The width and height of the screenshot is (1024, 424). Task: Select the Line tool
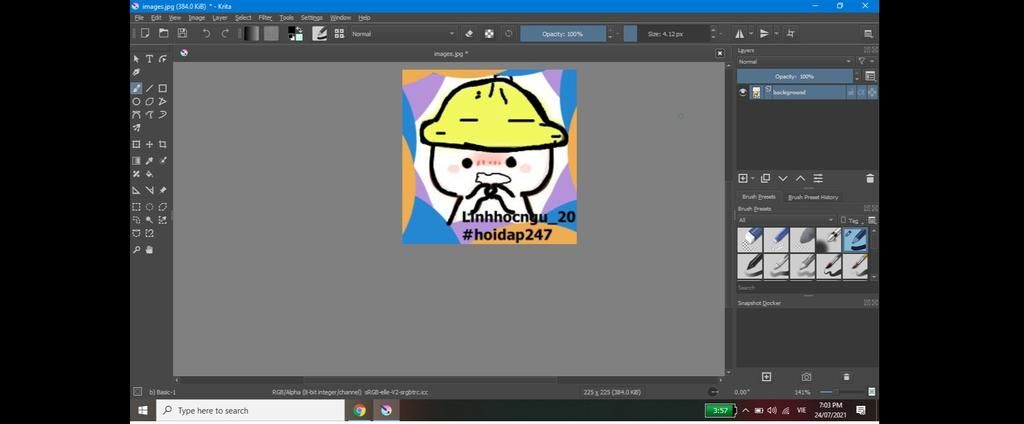click(150, 88)
